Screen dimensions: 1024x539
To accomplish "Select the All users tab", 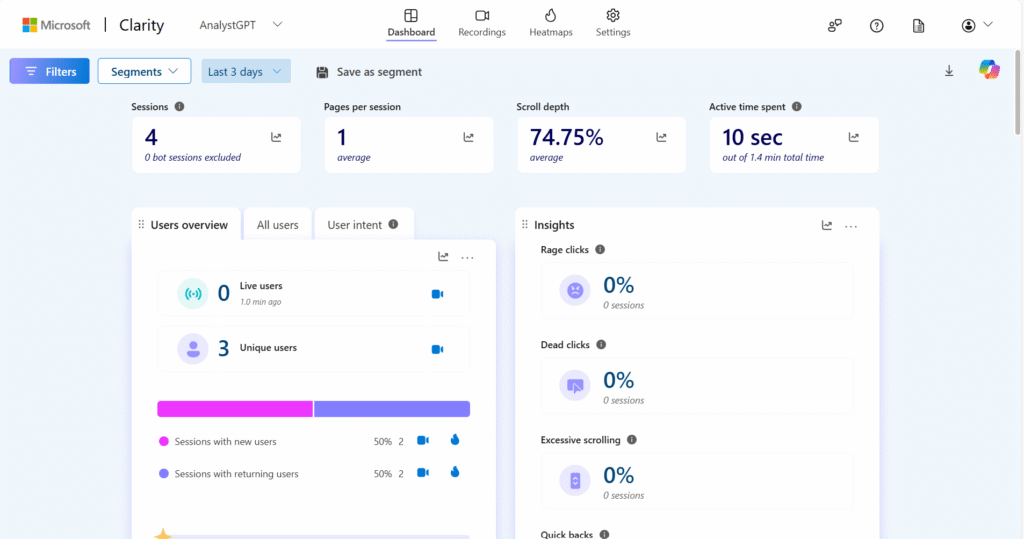I will coord(277,225).
